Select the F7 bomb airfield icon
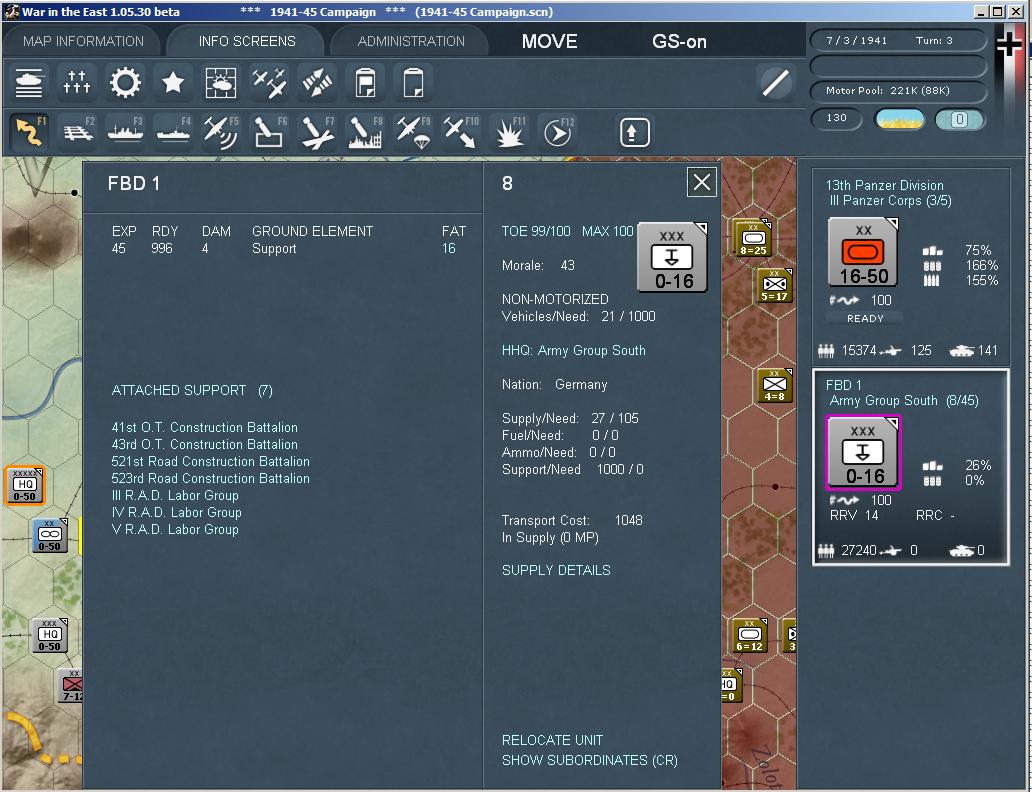 pyautogui.click(x=318, y=131)
